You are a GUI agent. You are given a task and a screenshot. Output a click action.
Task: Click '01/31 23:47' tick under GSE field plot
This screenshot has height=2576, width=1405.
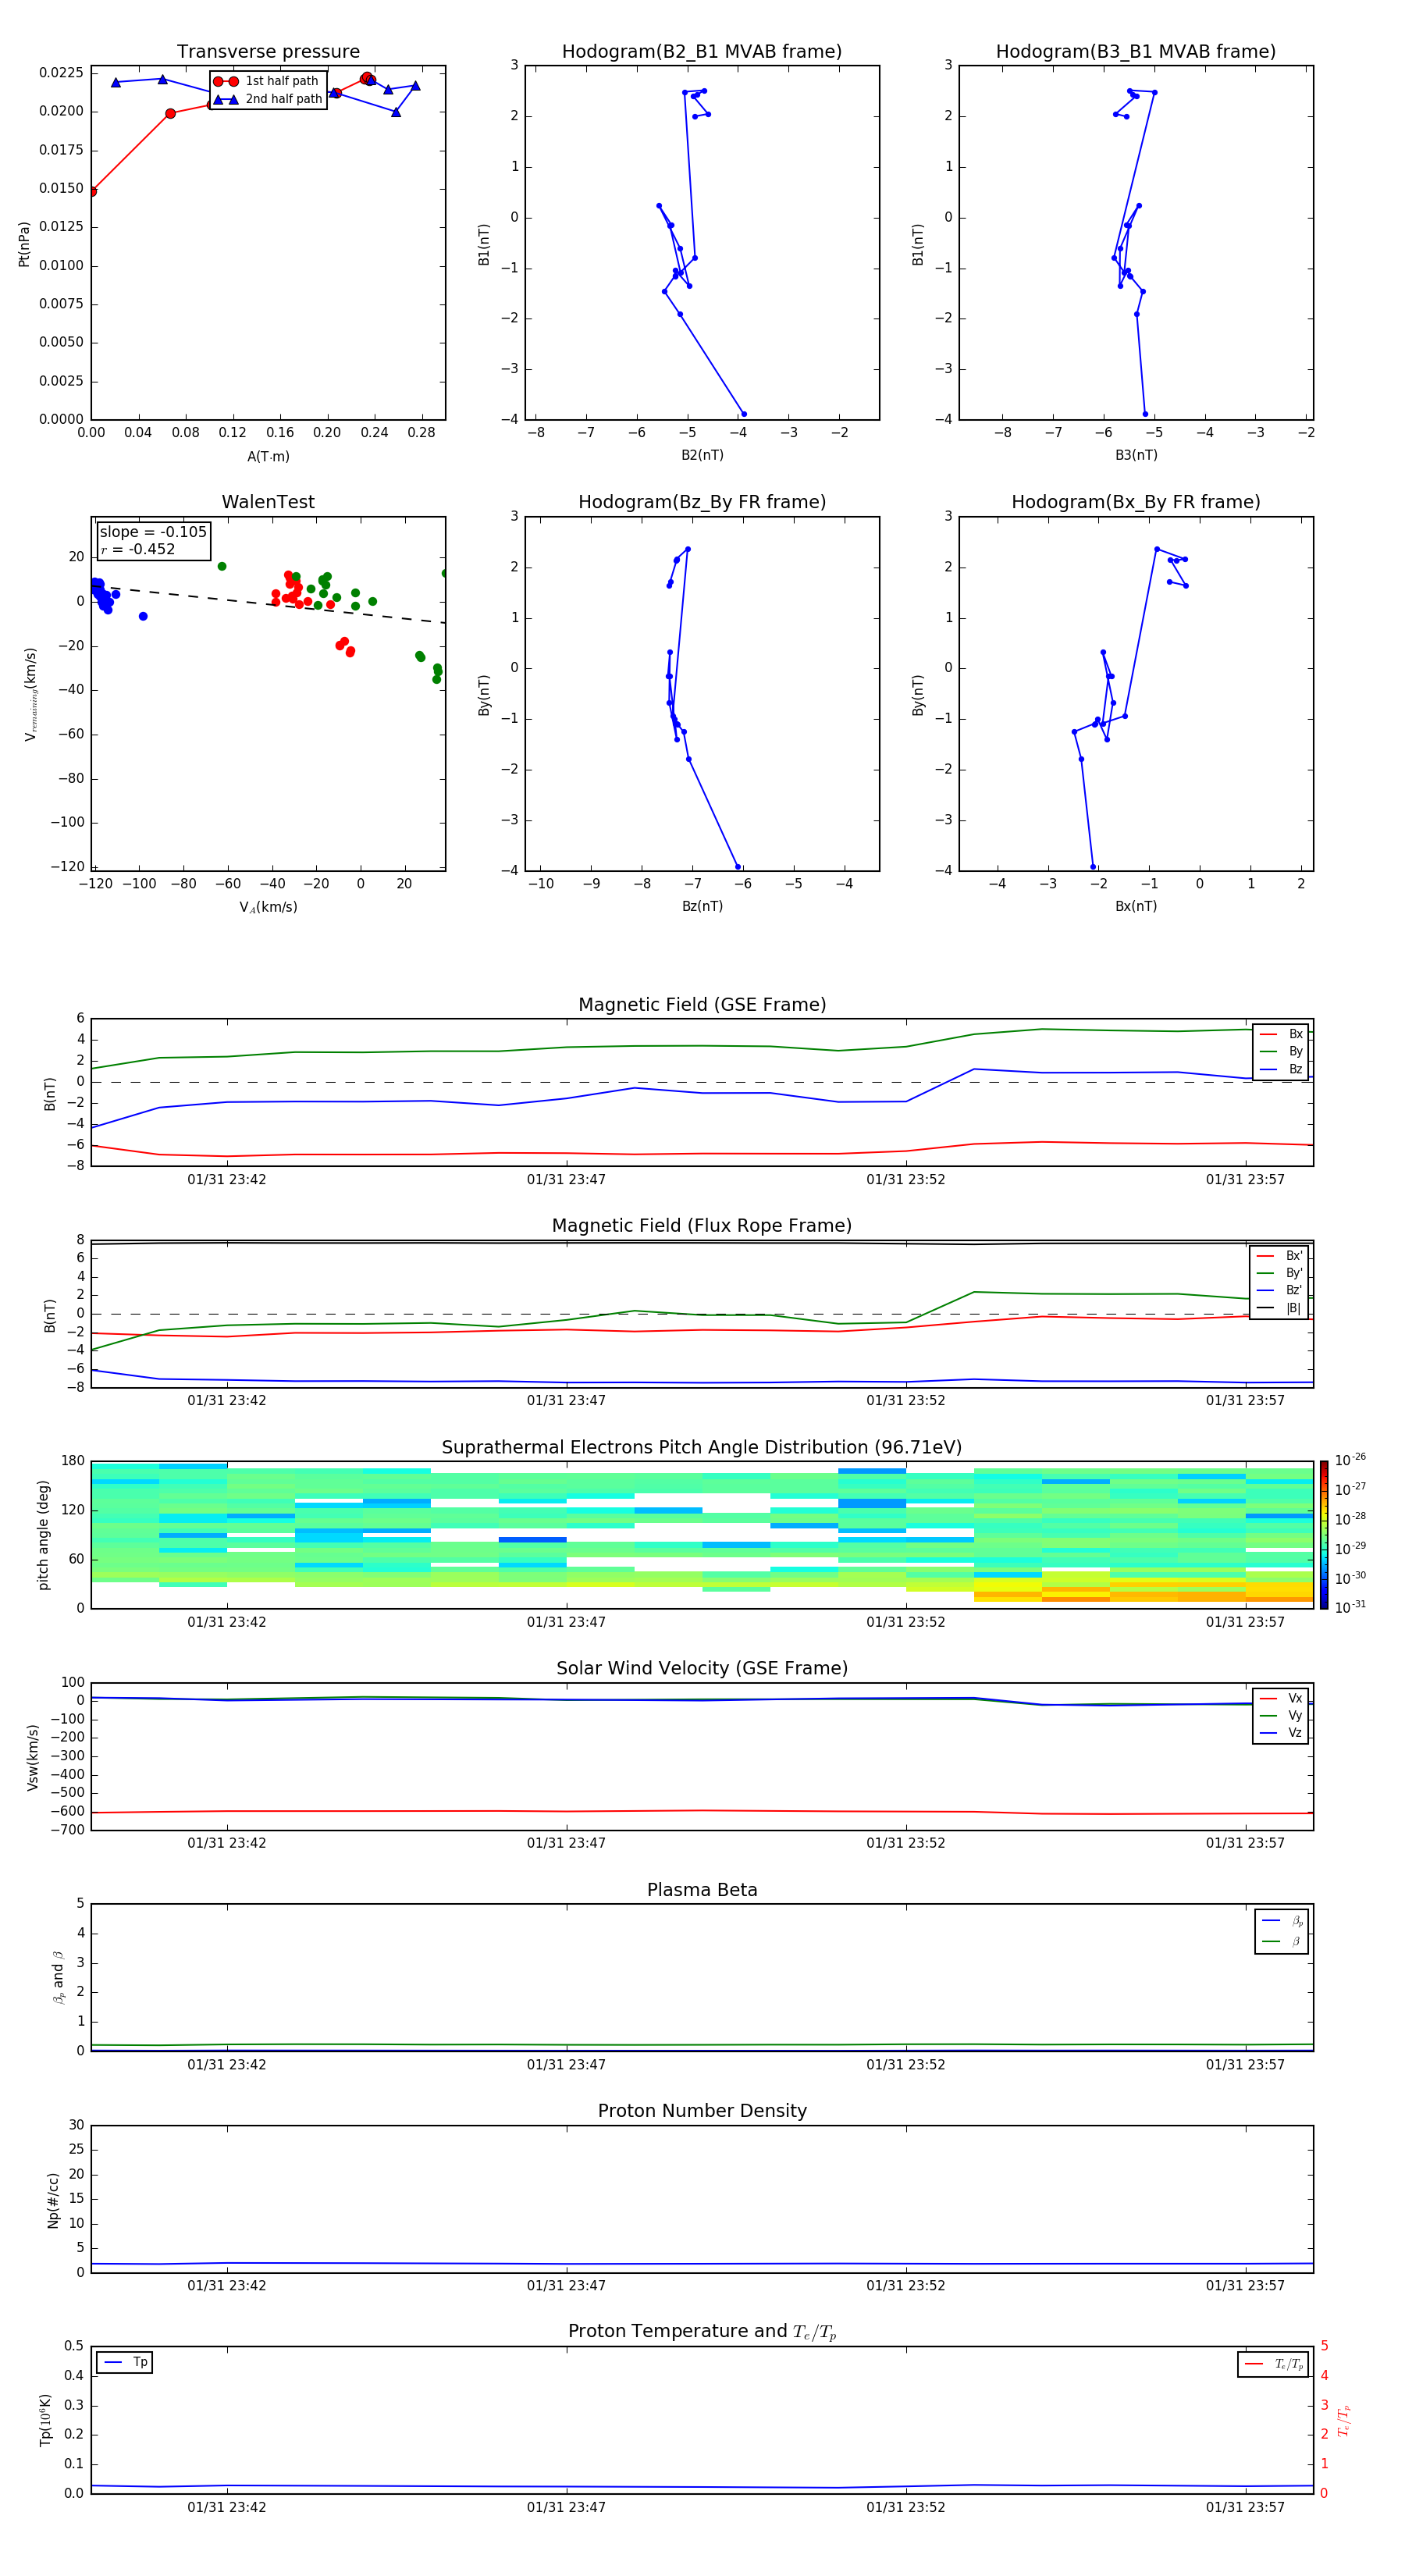(x=566, y=1179)
